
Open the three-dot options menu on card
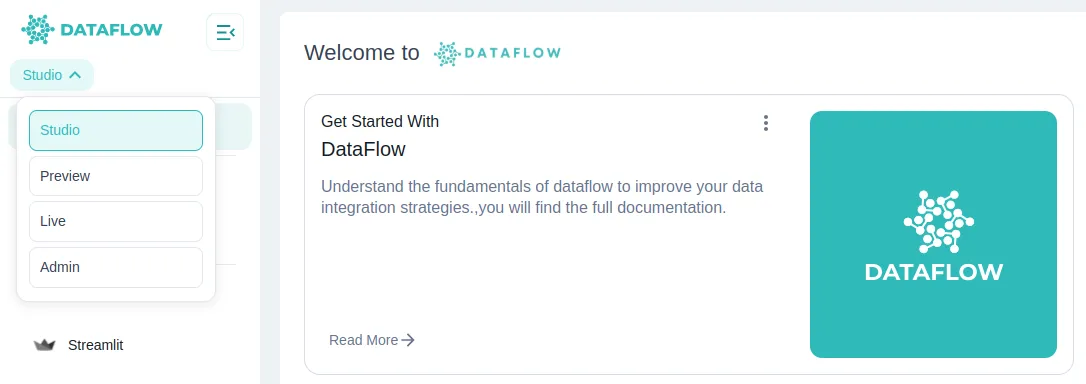coord(765,123)
